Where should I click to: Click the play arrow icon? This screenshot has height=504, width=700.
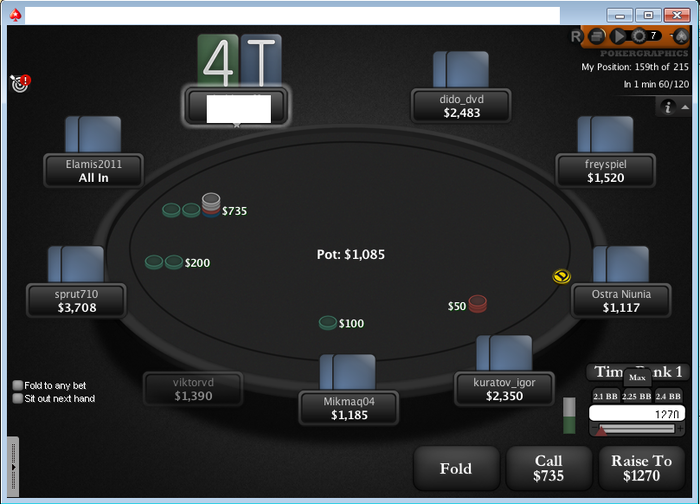[x=618, y=36]
